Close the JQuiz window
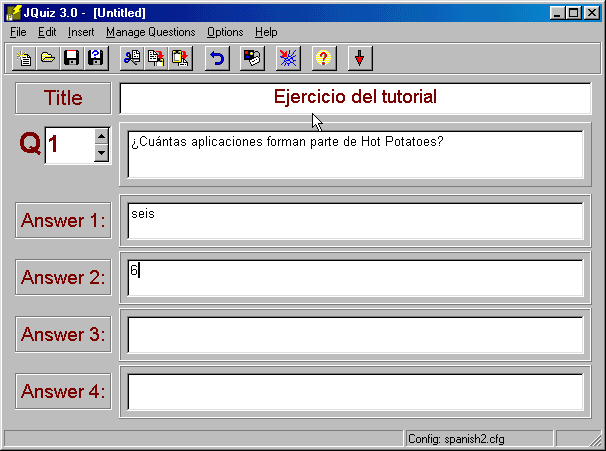606x451 pixels. (592, 13)
